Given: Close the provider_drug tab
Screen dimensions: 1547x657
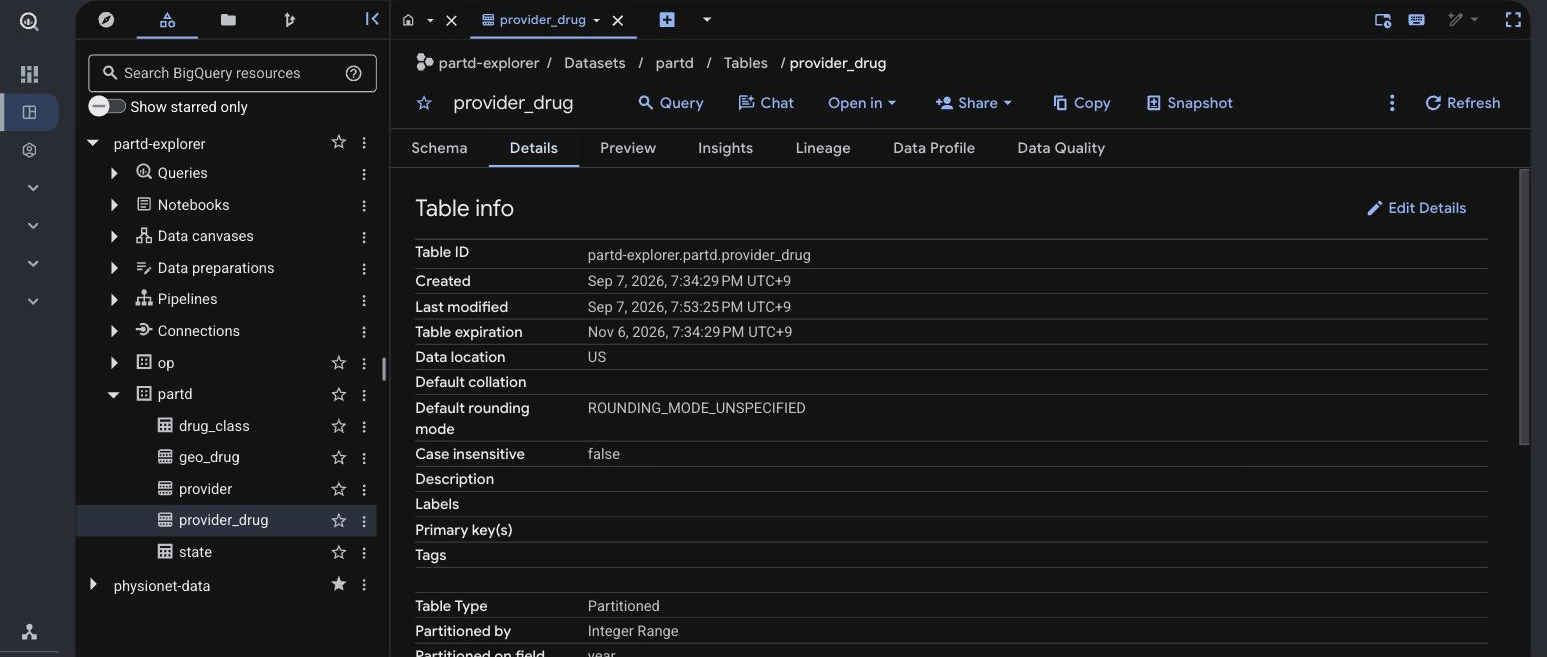Looking at the screenshot, I should 618,20.
